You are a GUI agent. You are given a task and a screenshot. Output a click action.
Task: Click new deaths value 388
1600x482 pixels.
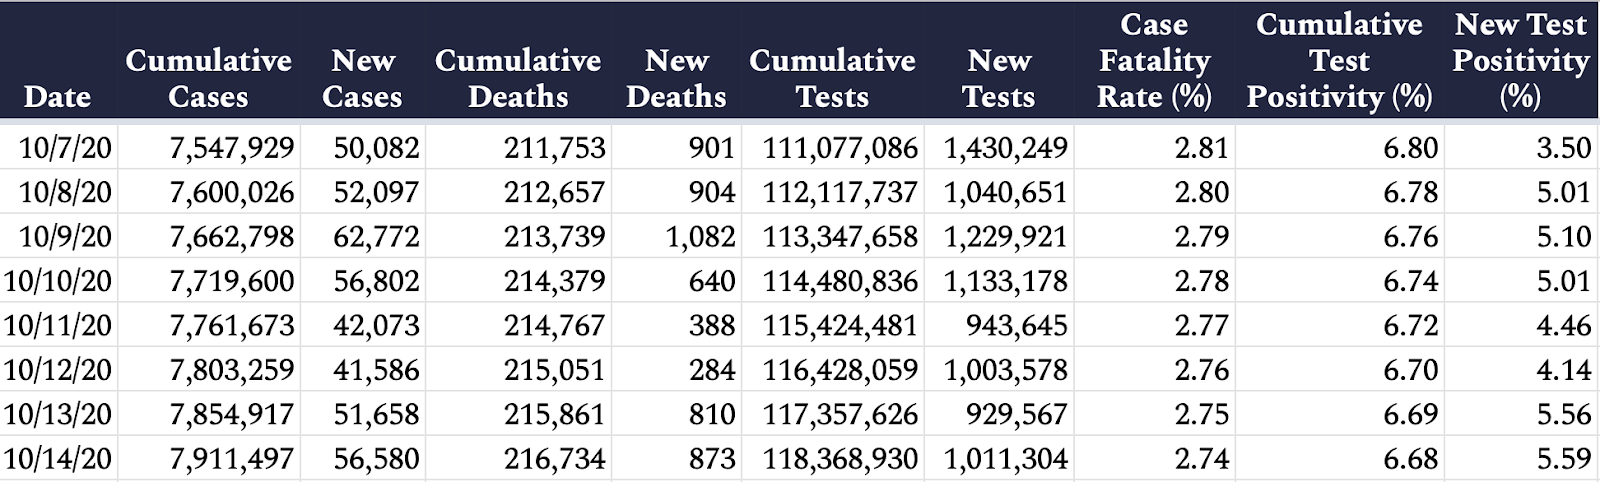[x=711, y=325]
